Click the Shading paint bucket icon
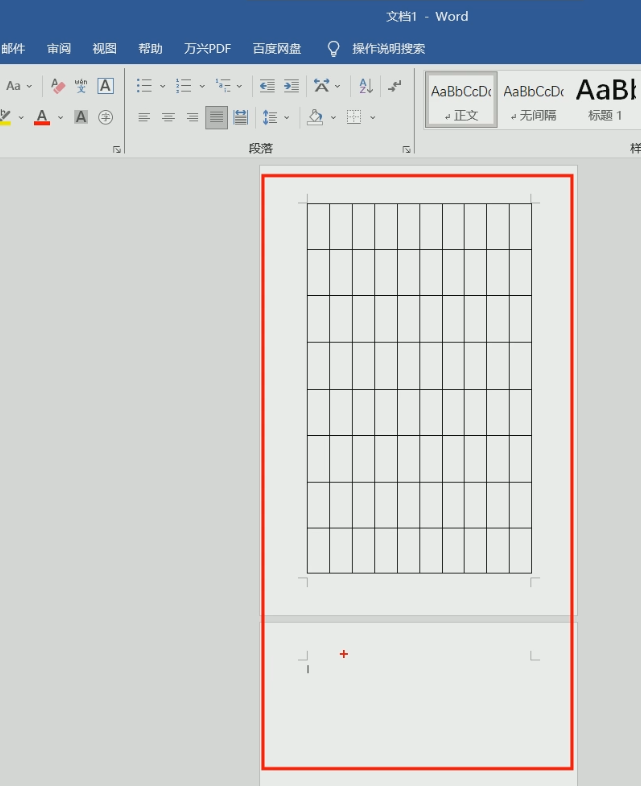This screenshot has width=641, height=786. tap(315, 117)
